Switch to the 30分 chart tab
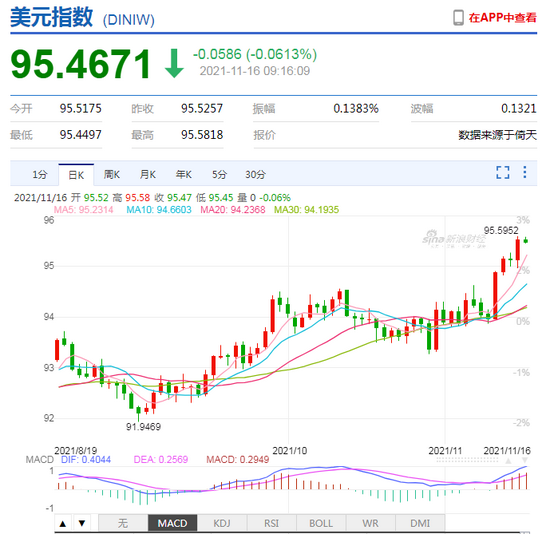 255,174
